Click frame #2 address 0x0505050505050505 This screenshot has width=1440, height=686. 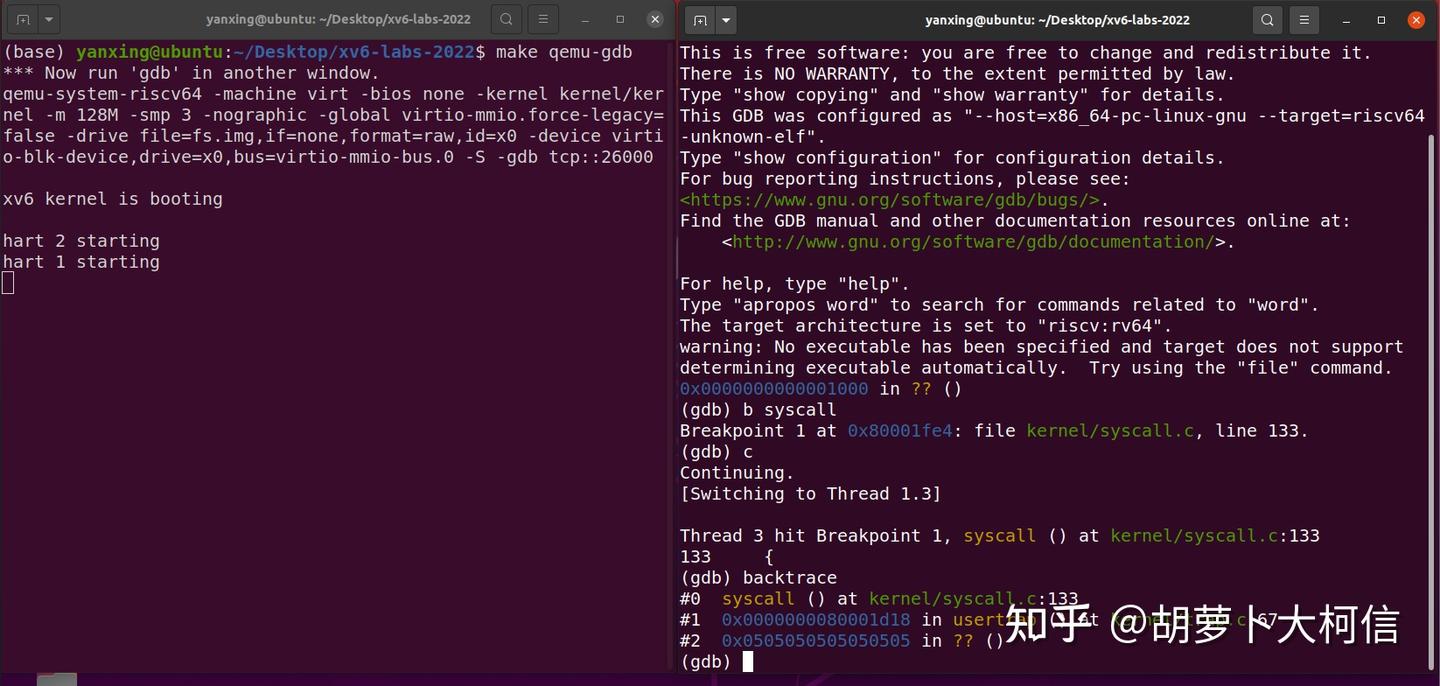815,640
